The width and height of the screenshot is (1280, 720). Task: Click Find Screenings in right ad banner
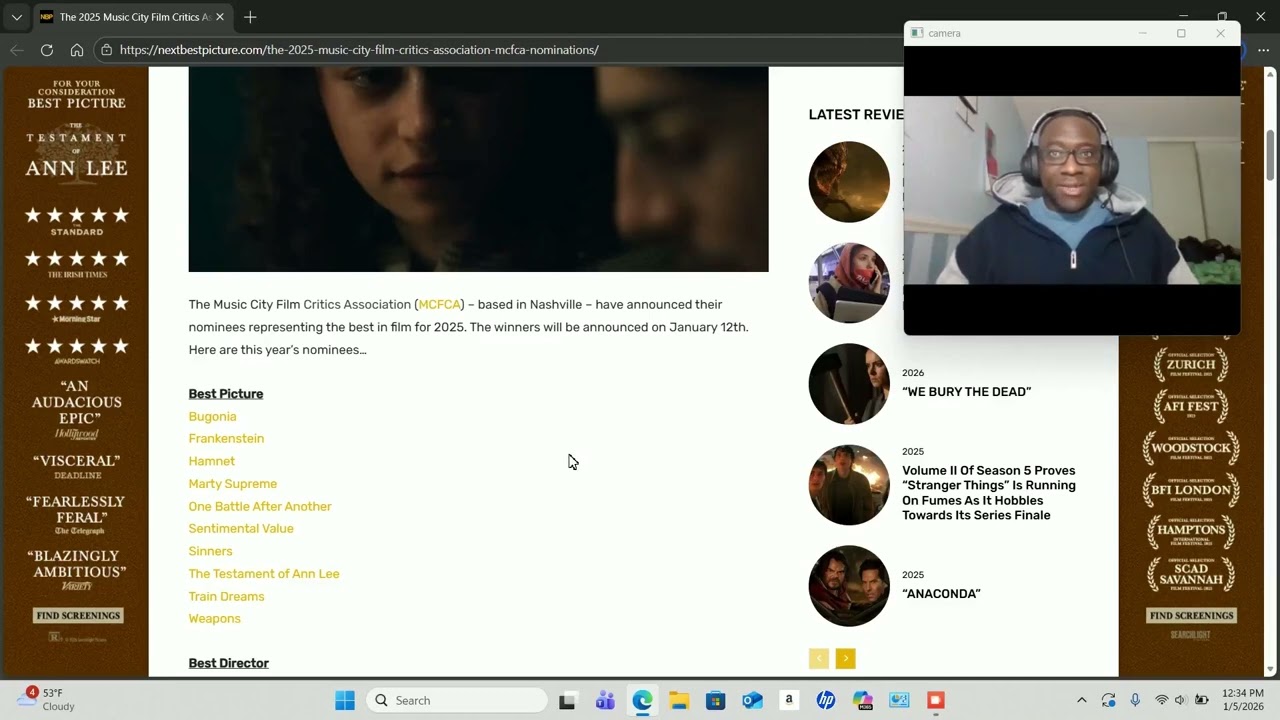1191,616
